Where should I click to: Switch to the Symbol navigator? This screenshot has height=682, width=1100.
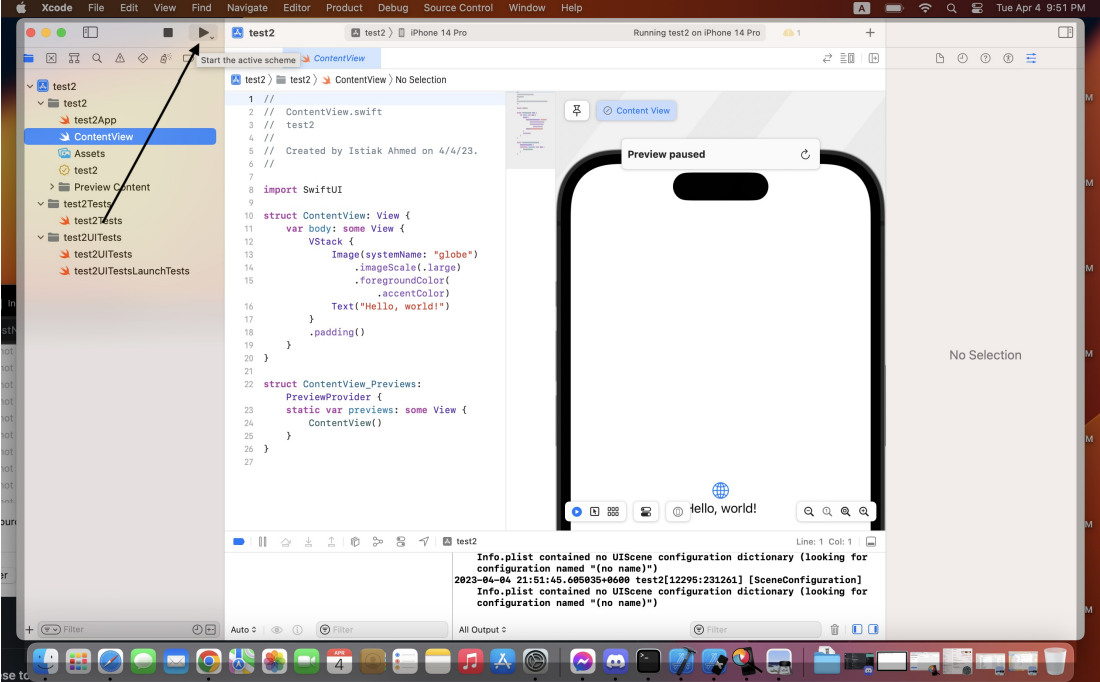point(74,58)
